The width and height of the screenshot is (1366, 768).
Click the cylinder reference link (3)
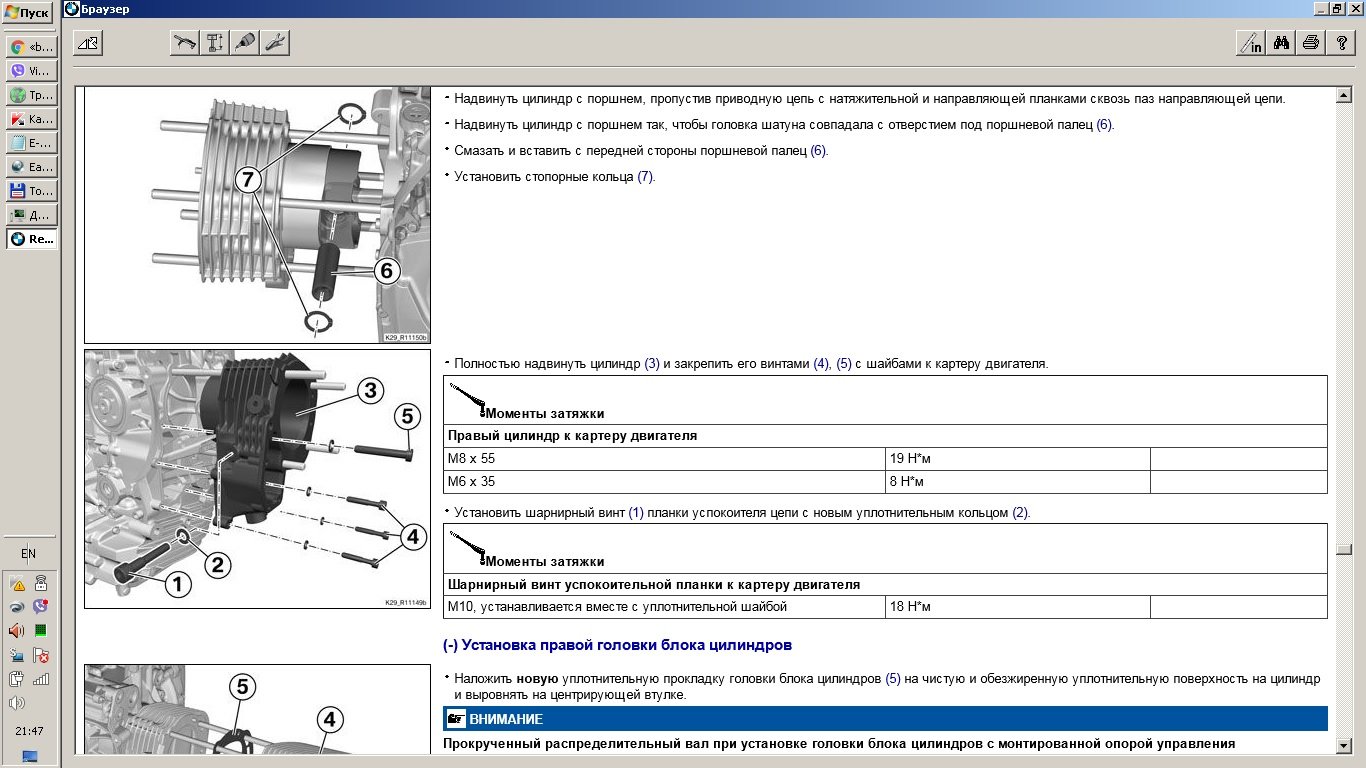pyautogui.click(x=651, y=364)
